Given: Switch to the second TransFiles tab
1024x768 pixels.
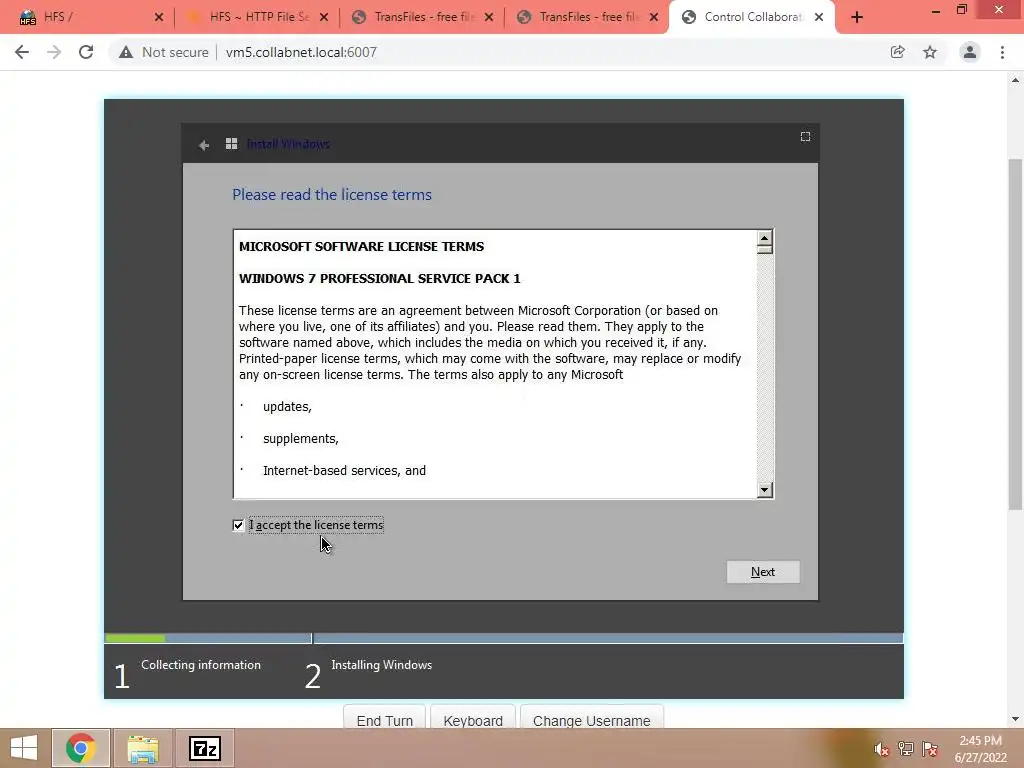Looking at the screenshot, I should pyautogui.click(x=588, y=17).
